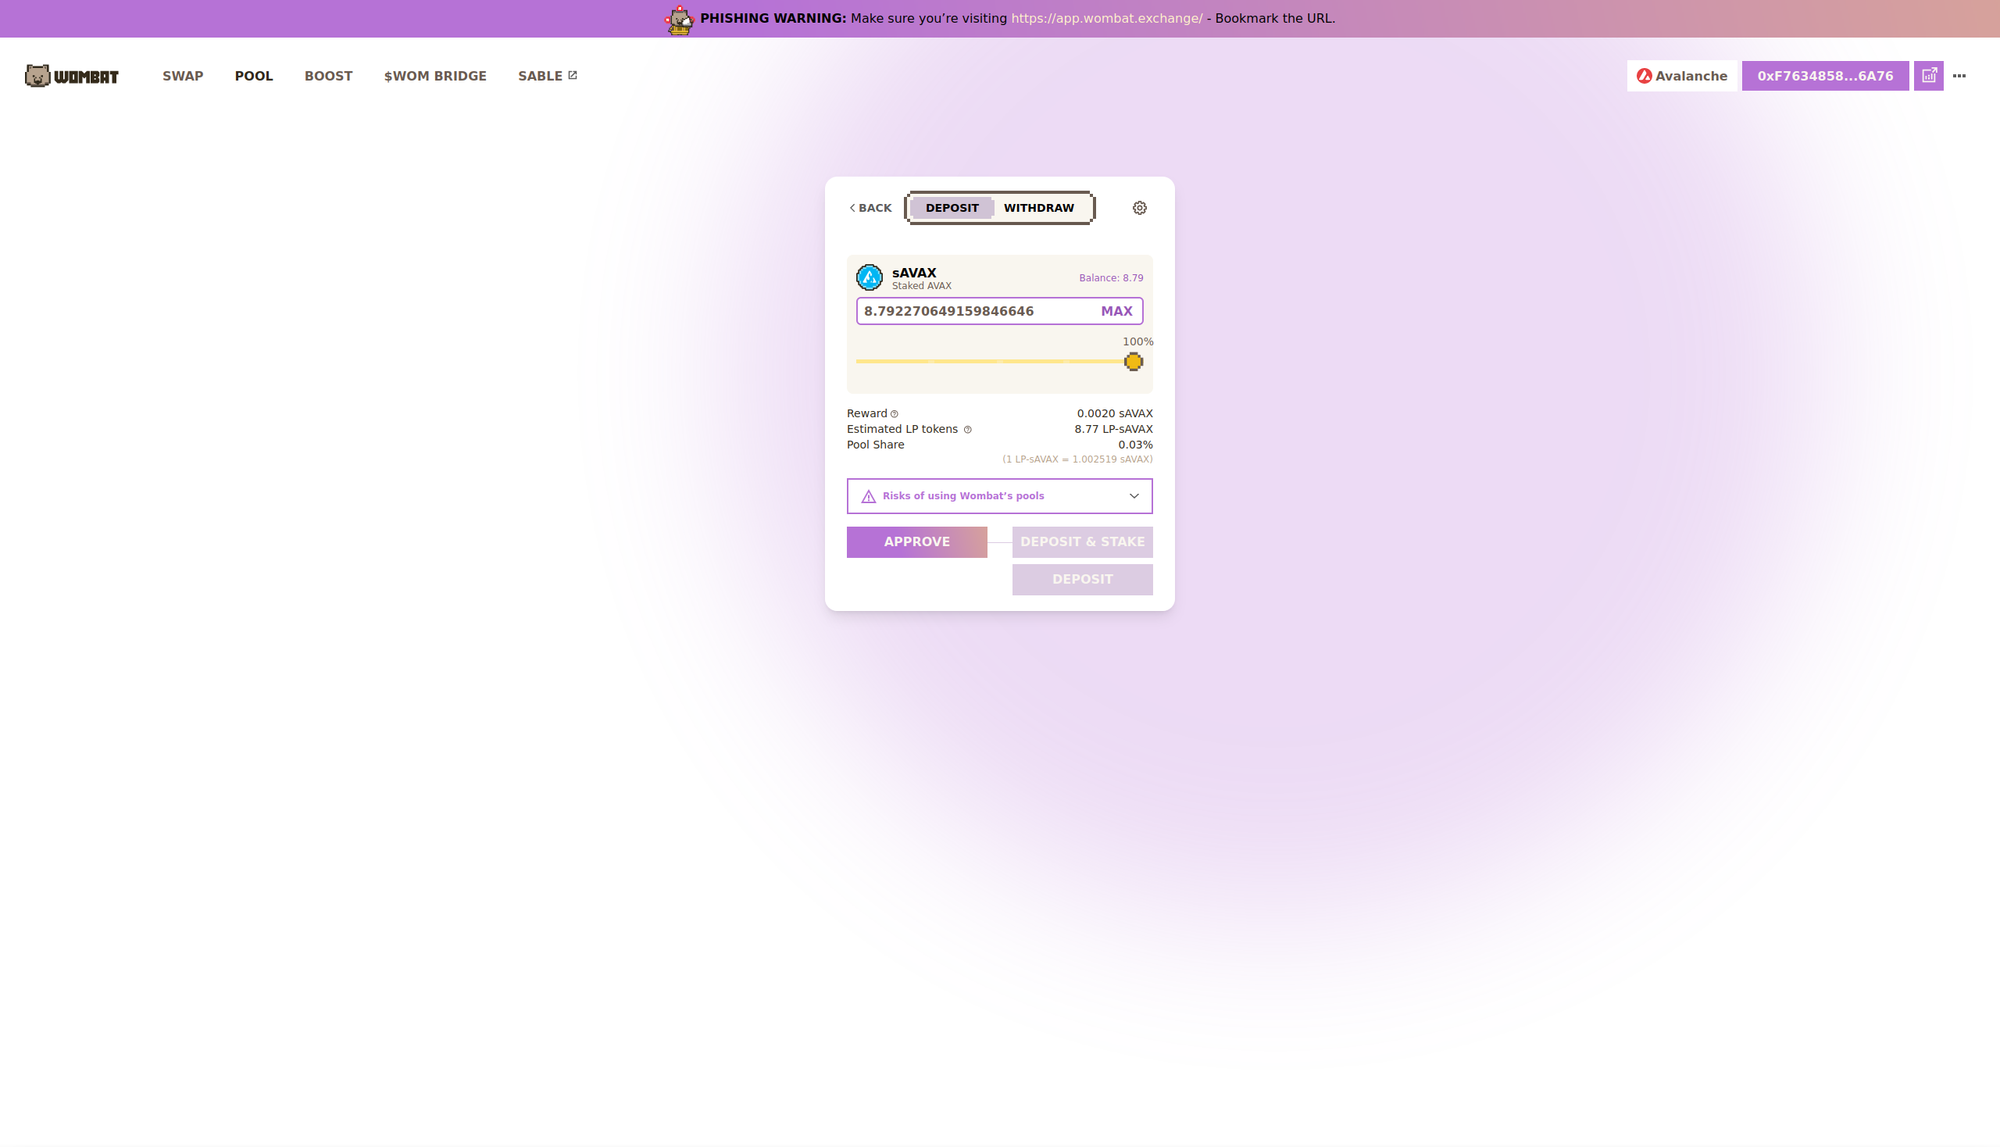Viewport: 2000px width, 1147px height.
Task: Click the 0.0020 sAVAX reward value
Action: (x=1114, y=414)
